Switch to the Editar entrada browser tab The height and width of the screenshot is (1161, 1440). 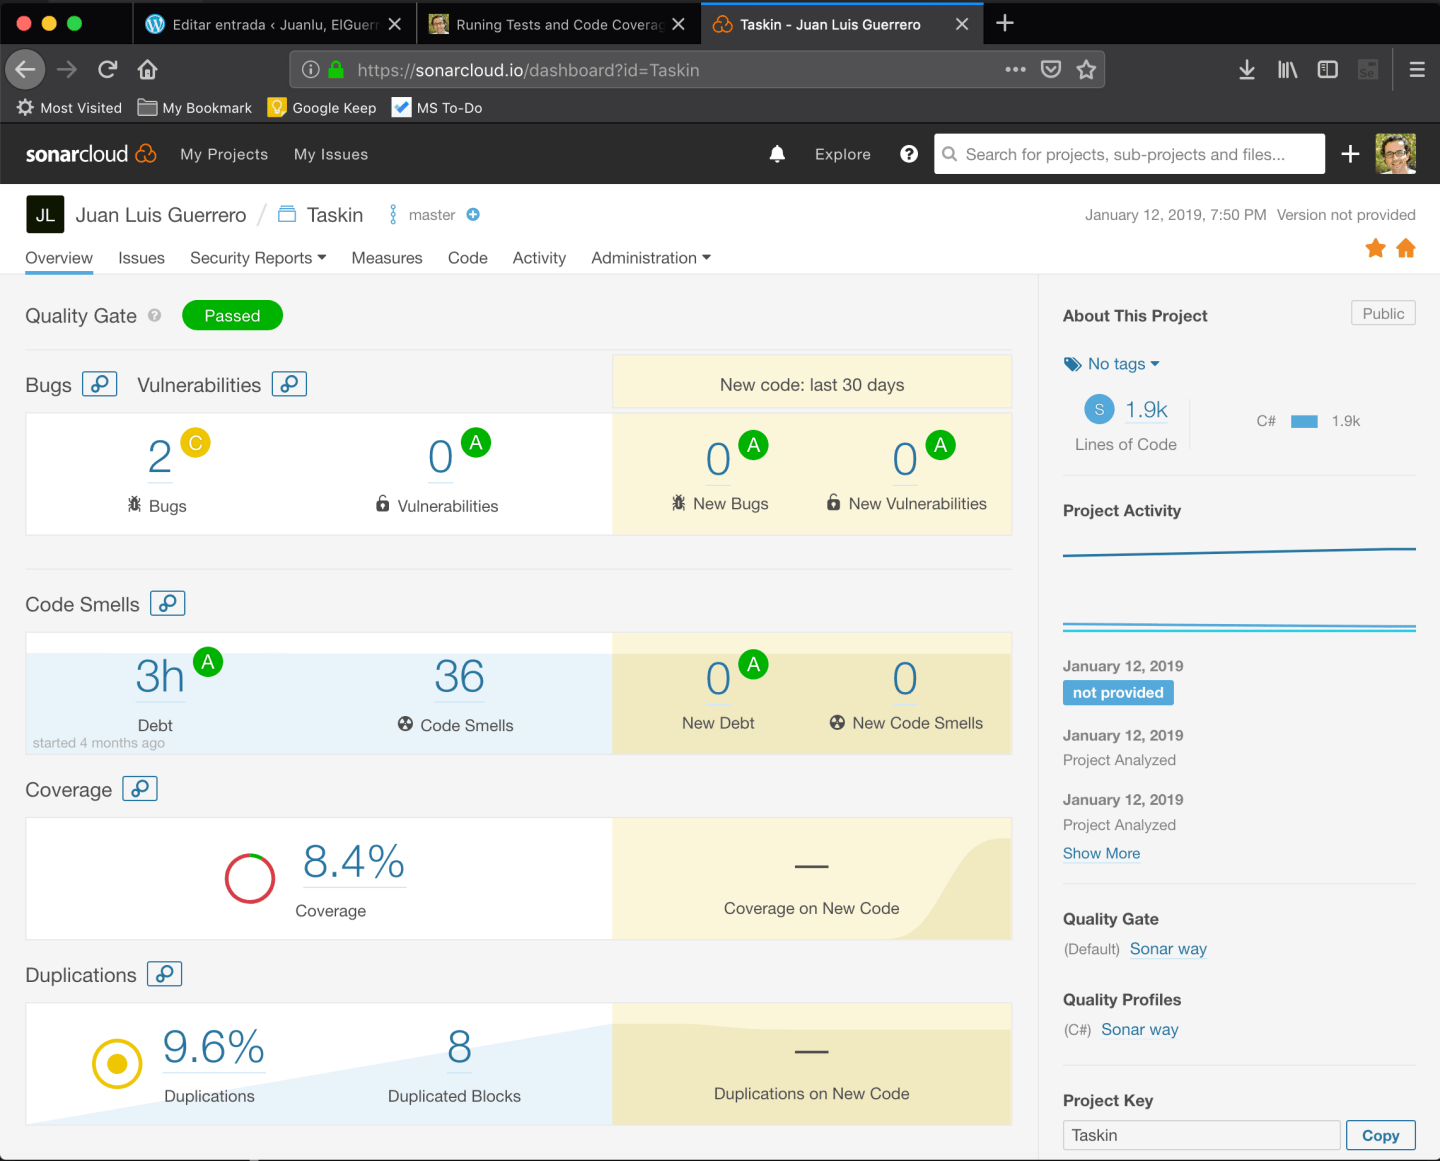point(274,24)
